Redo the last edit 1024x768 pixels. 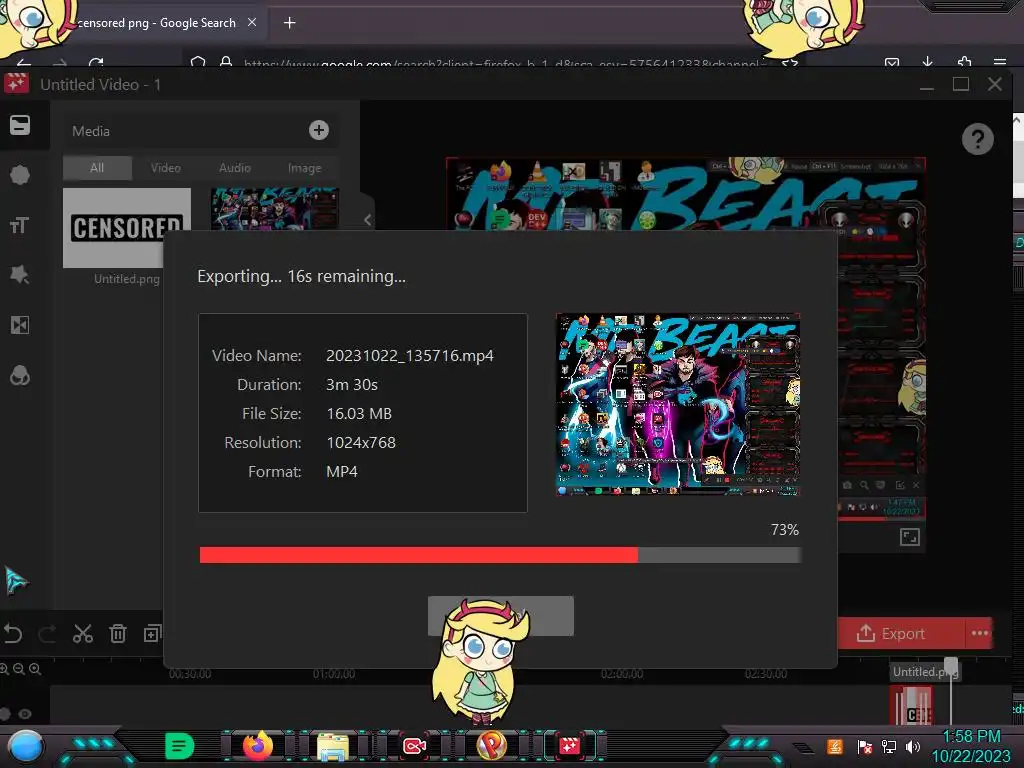pyautogui.click(x=47, y=633)
